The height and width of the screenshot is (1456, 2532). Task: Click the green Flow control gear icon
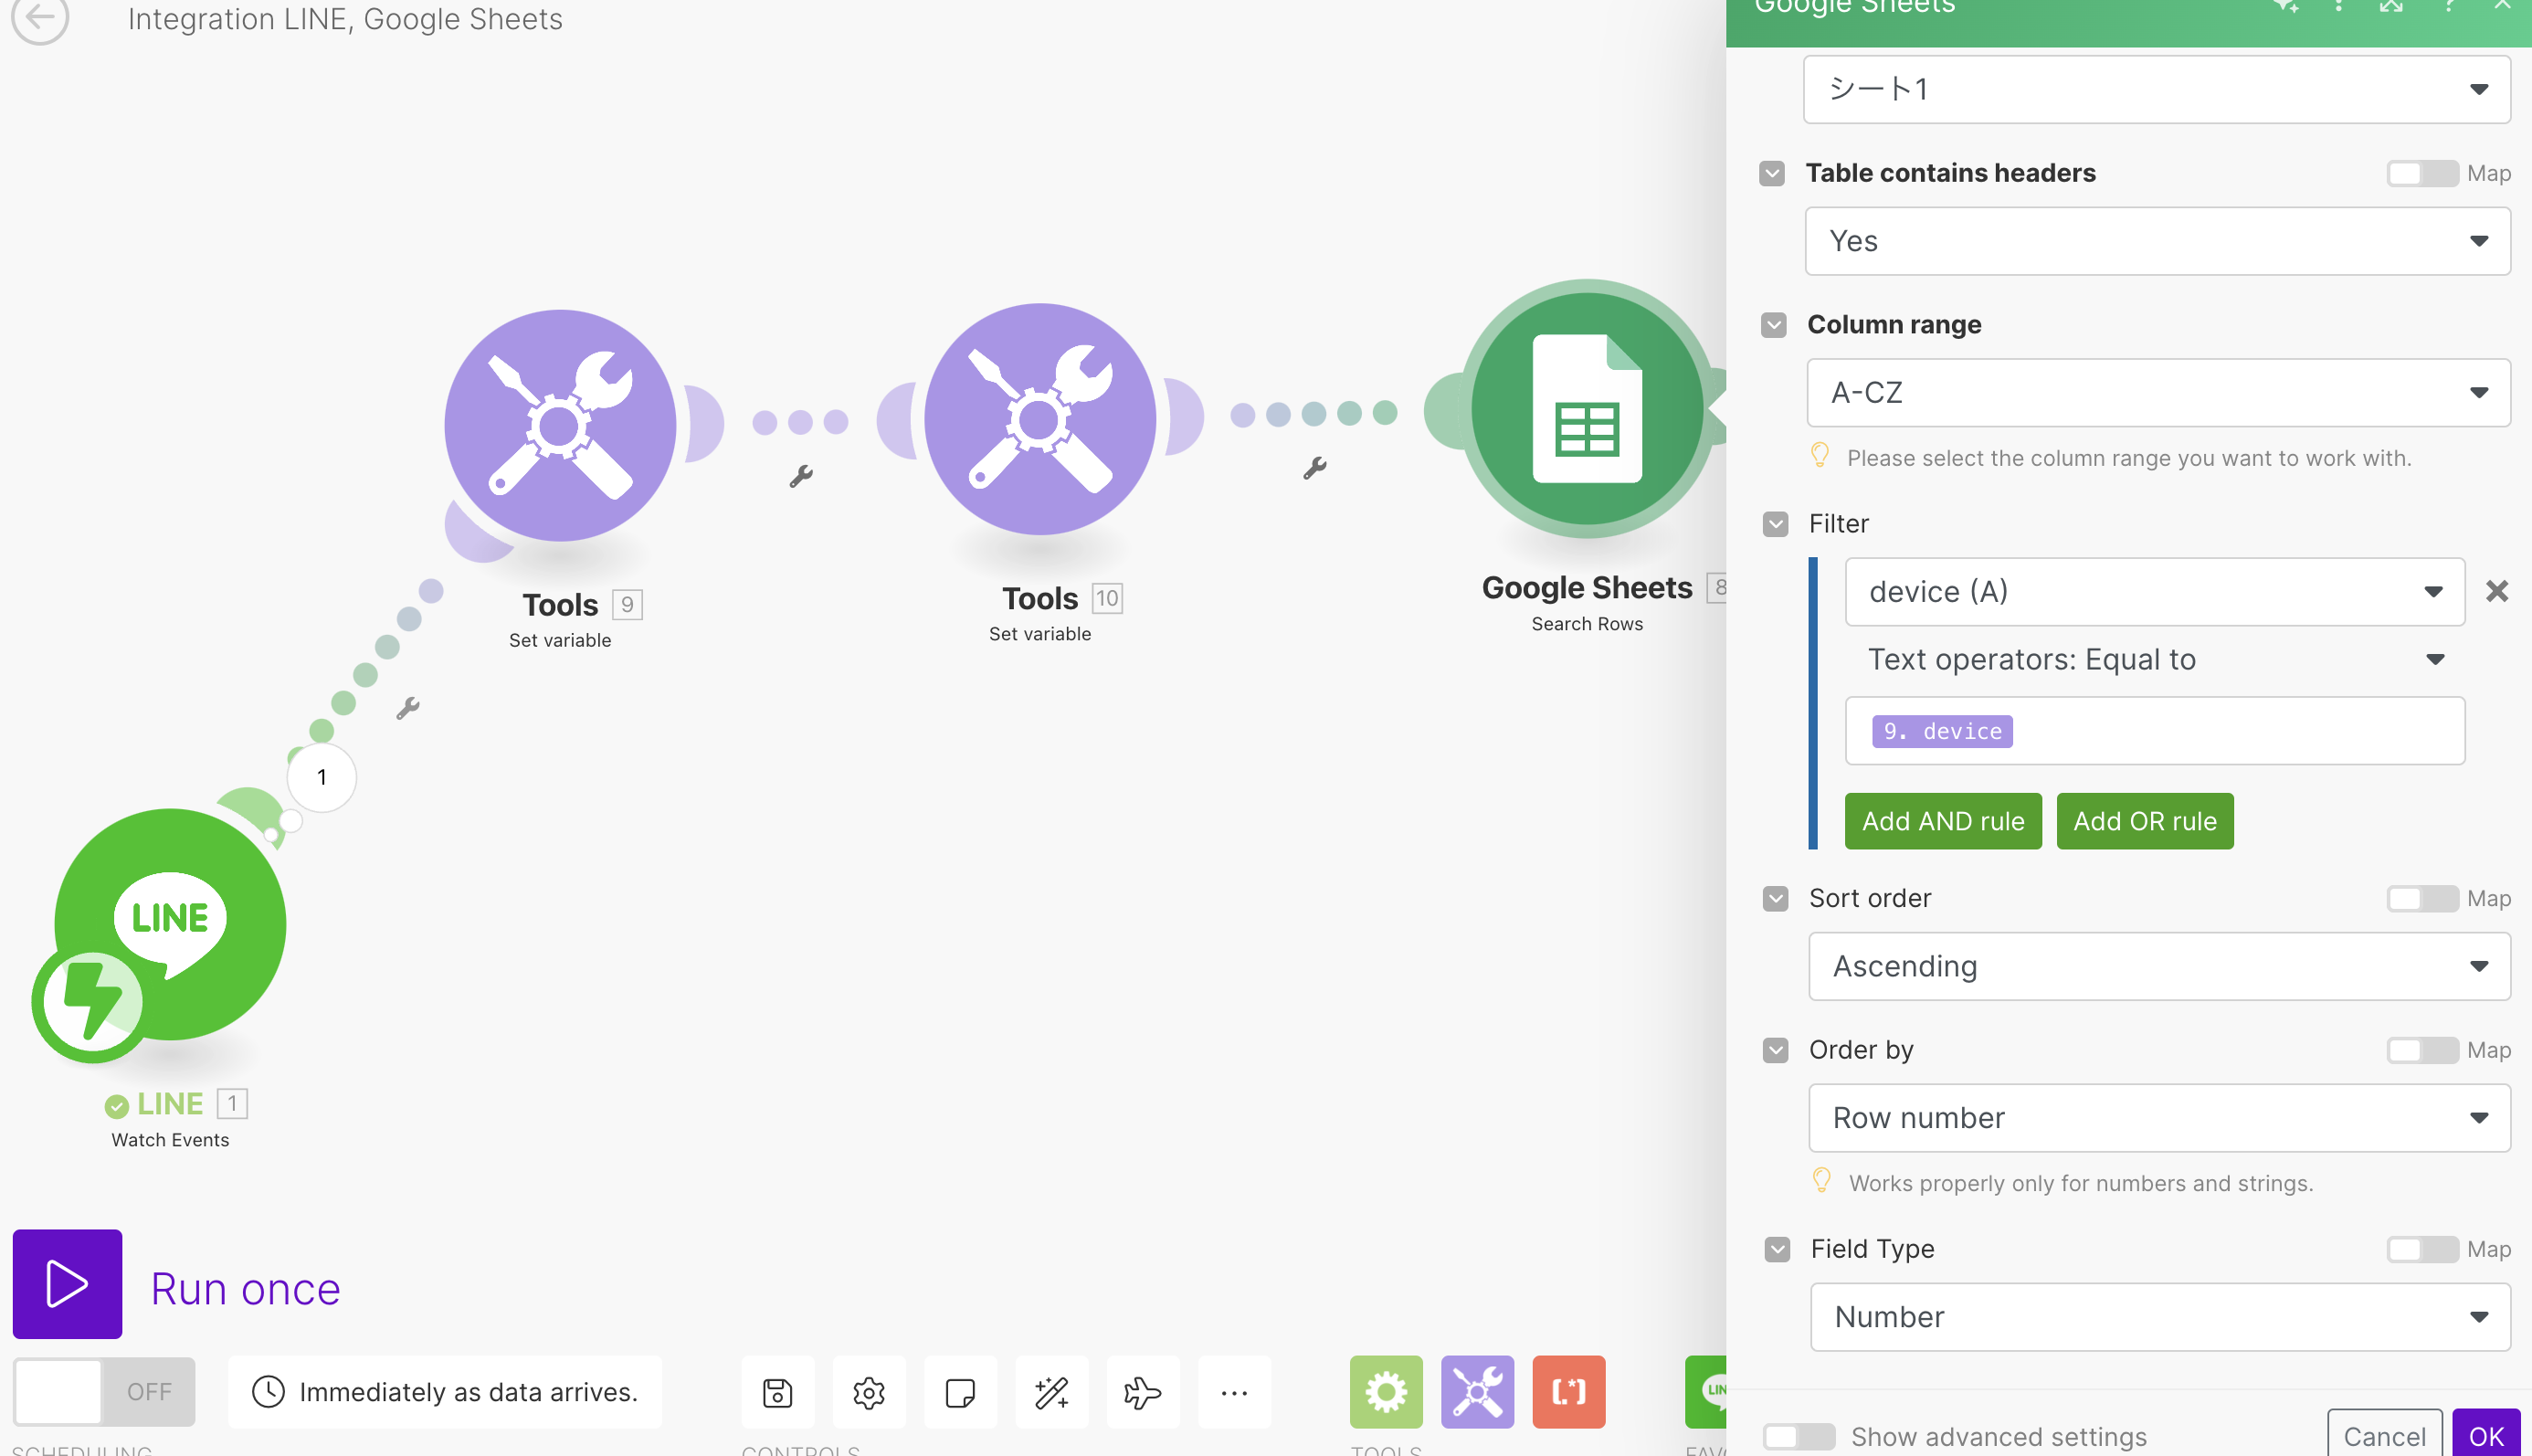point(1386,1392)
